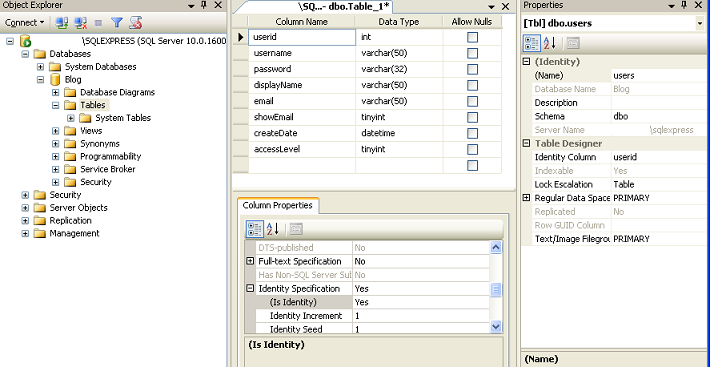Click Property Pages icon in Properties panel
The image size is (710, 367).
pos(573,43)
